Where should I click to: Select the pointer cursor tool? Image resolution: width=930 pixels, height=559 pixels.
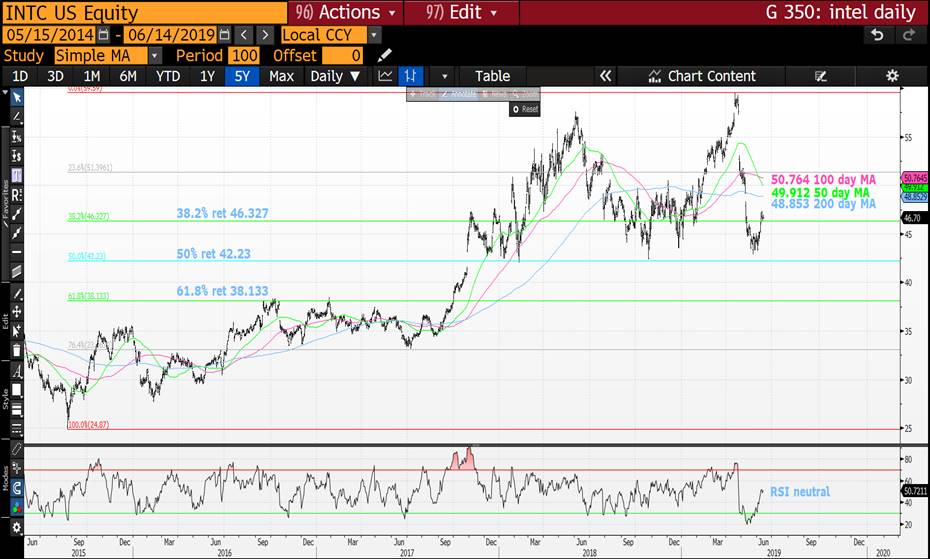coord(17,97)
